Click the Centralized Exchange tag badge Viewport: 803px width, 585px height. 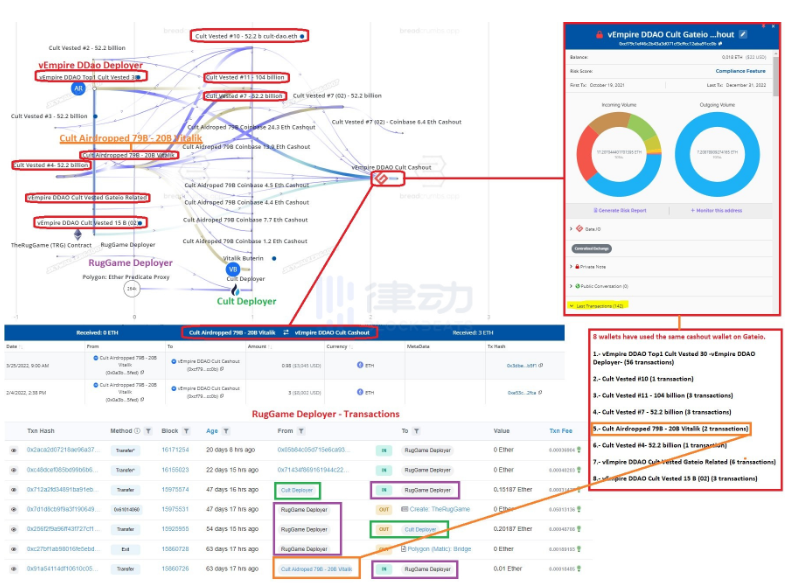pos(591,248)
